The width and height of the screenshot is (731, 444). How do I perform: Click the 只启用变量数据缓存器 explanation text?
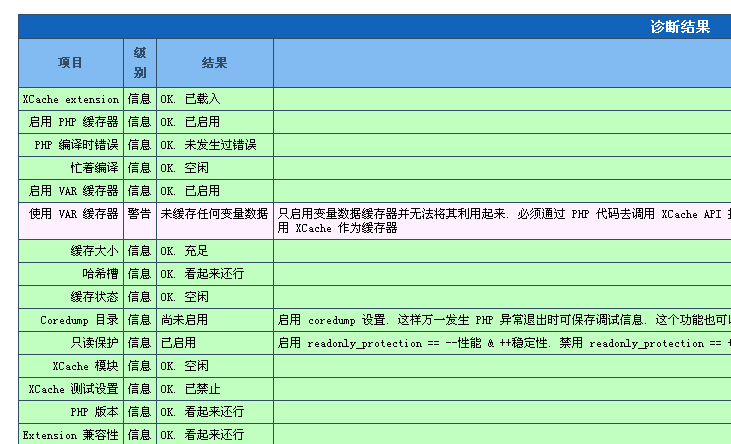tap(504, 221)
